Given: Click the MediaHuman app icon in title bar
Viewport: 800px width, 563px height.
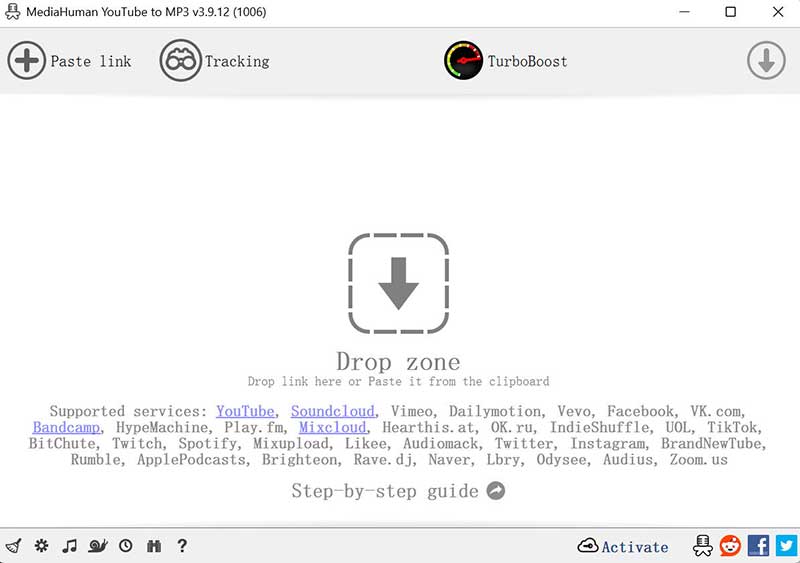Looking at the screenshot, I should tap(12, 12).
